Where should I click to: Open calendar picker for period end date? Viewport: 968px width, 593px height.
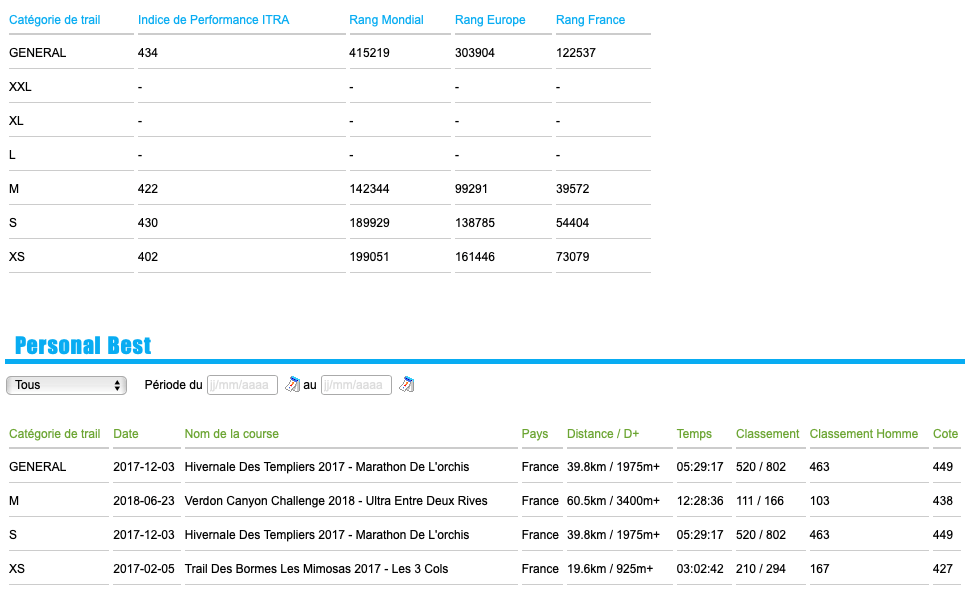(x=407, y=385)
